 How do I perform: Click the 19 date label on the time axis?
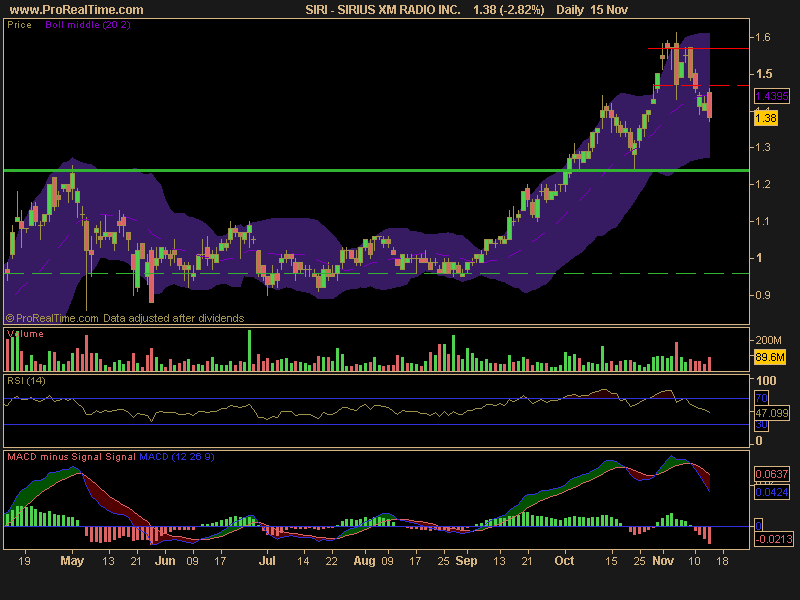pyautogui.click(x=24, y=561)
